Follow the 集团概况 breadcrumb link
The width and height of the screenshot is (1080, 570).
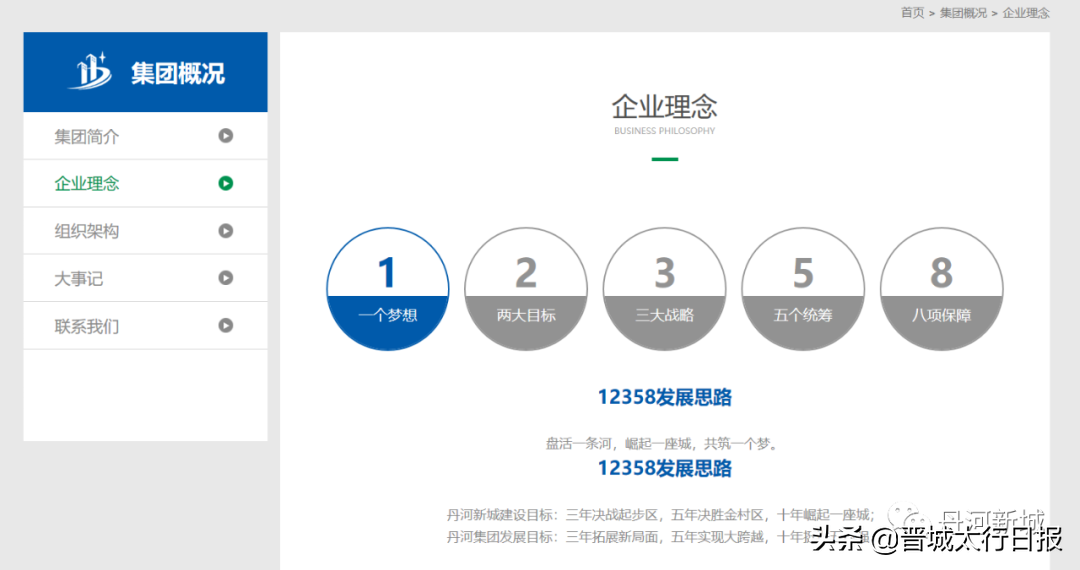pyautogui.click(x=963, y=12)
